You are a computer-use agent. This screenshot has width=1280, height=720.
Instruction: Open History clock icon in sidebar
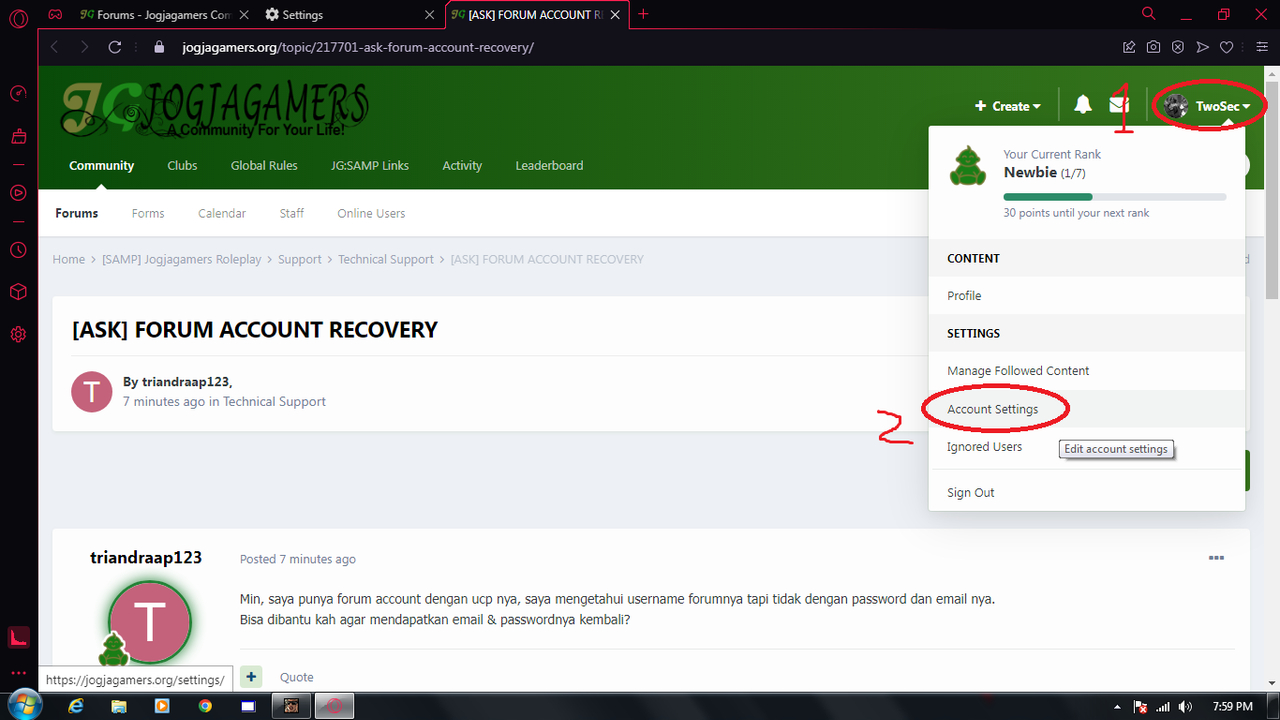[18, 250]
